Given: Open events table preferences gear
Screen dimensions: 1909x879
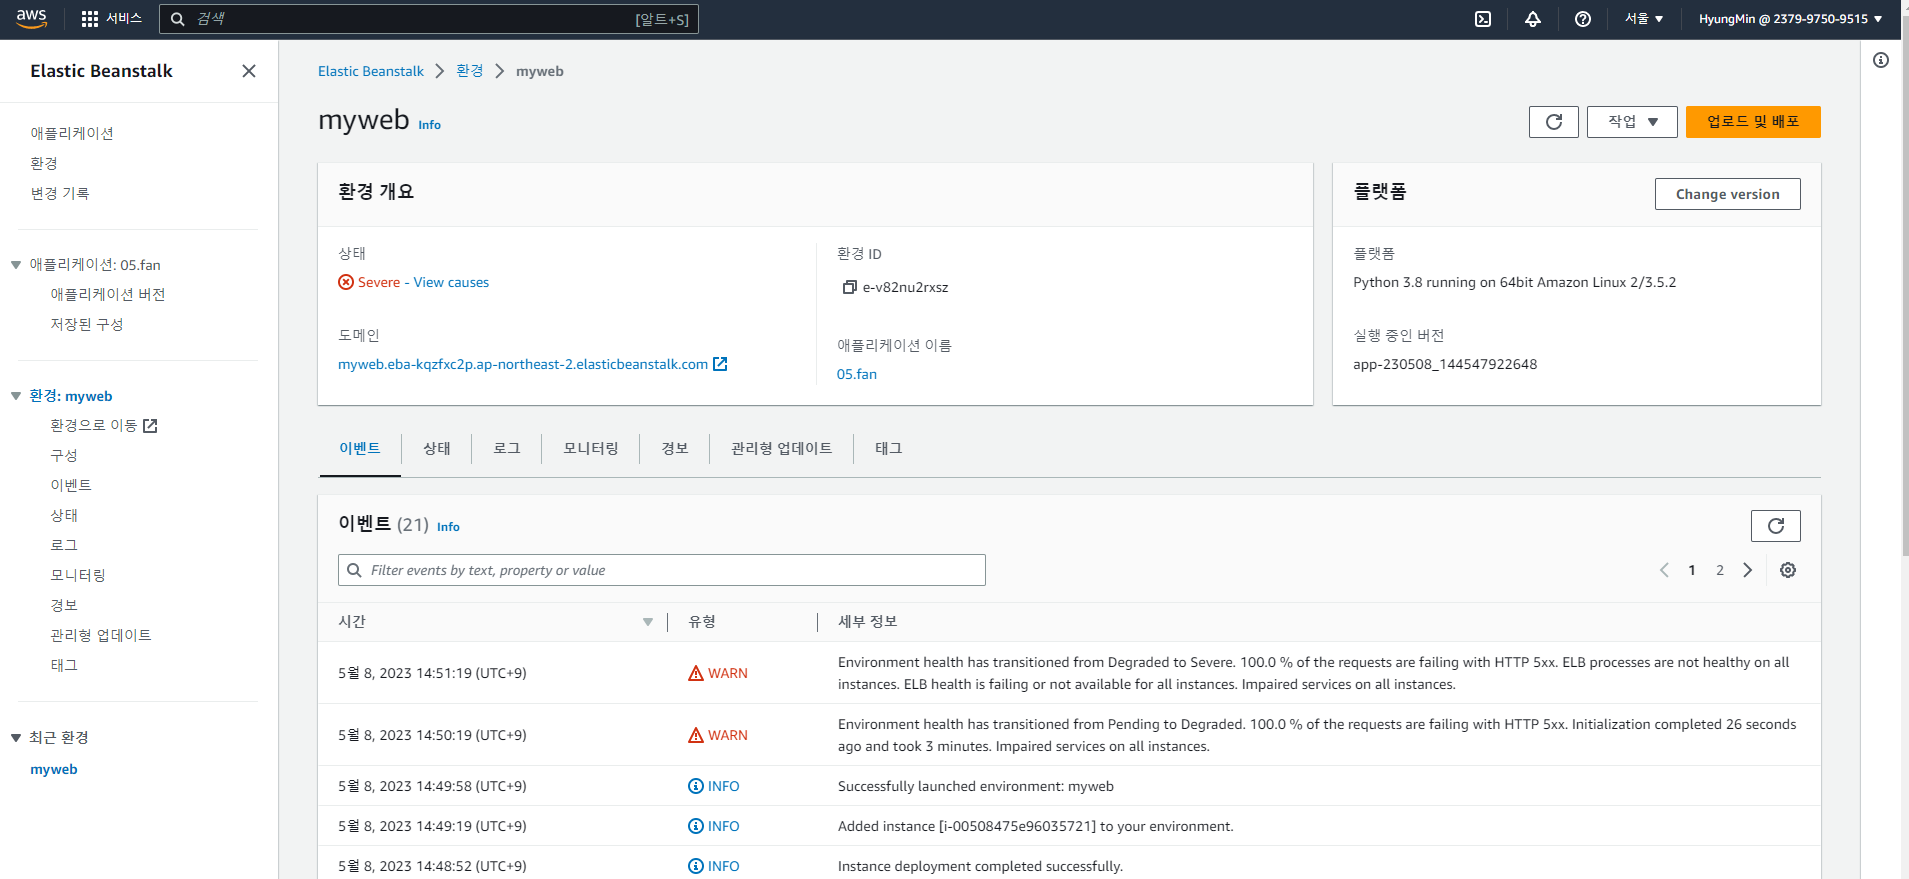Looking at the screenshot, I should click(1788, 570).
